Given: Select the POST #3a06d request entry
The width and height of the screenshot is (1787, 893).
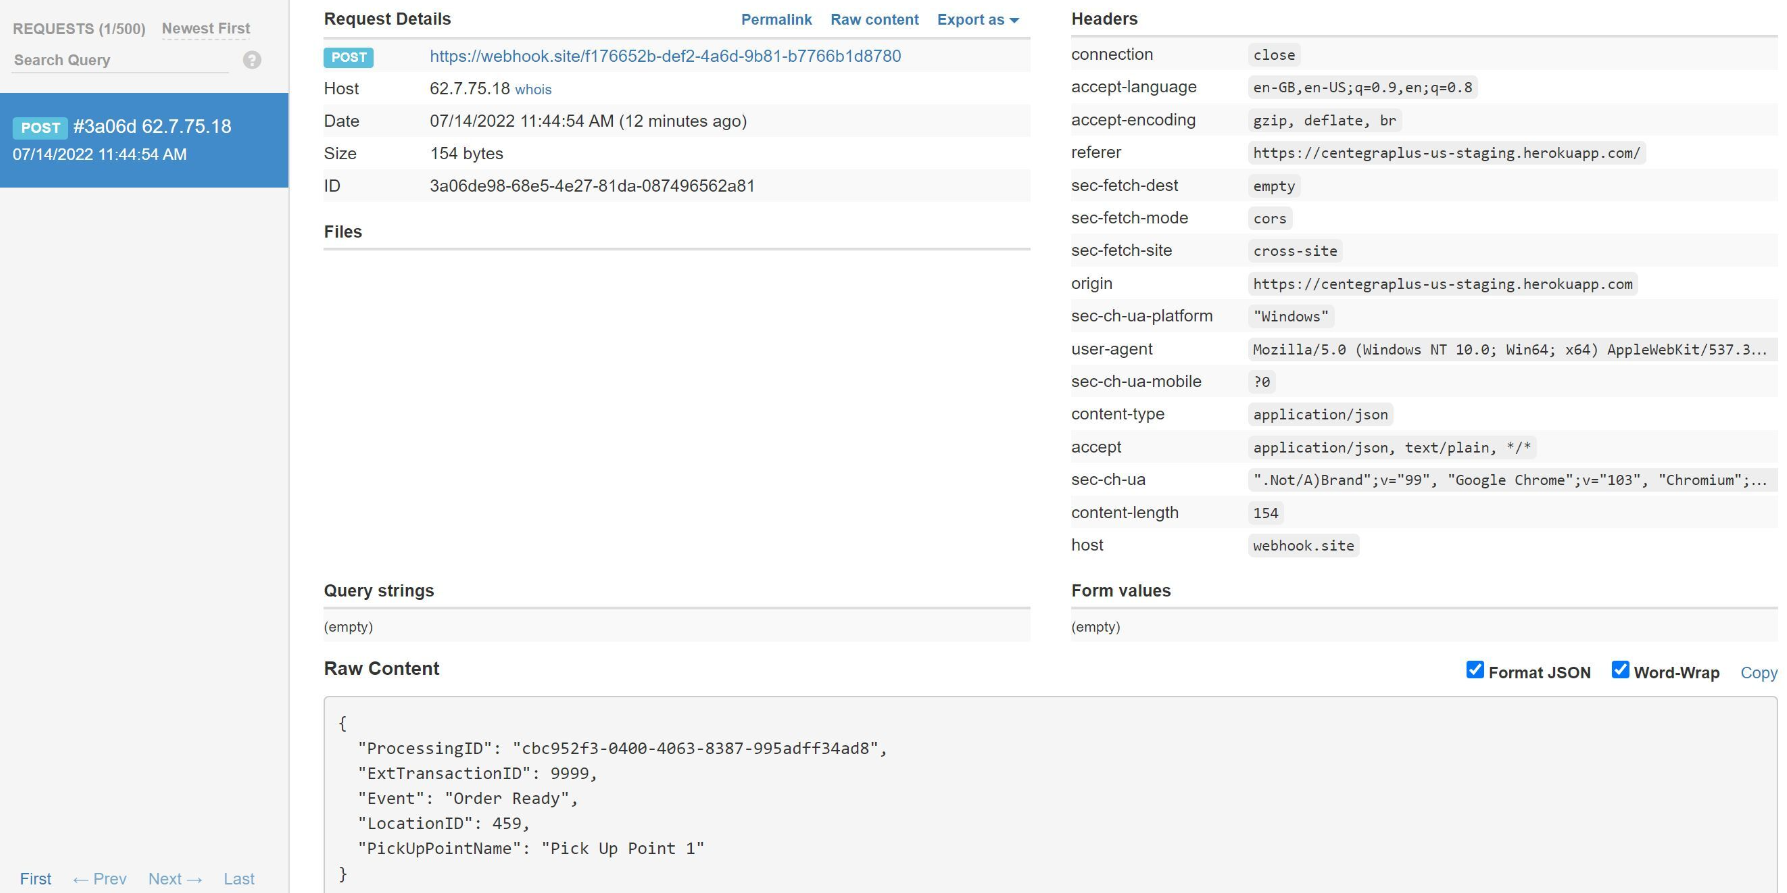Looking at the screenshot, I should [144, 140].
